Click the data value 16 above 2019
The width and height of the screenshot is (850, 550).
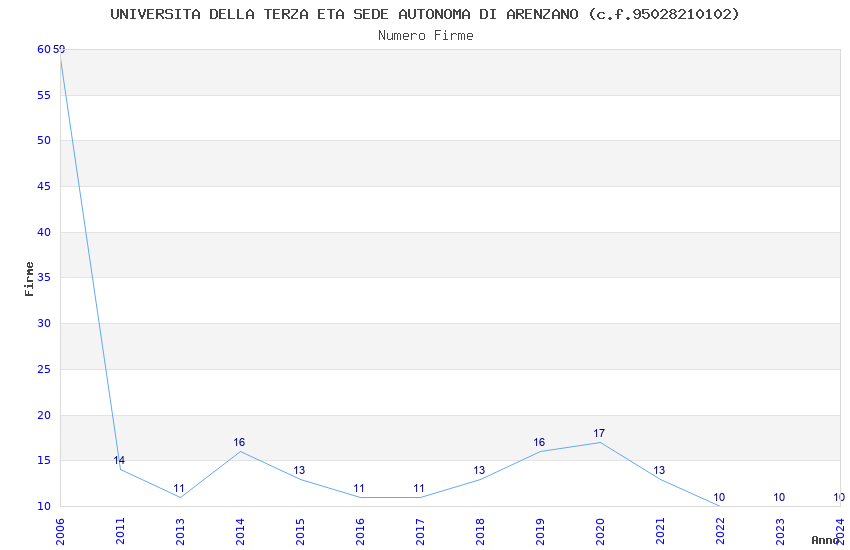tap(539, 442)
